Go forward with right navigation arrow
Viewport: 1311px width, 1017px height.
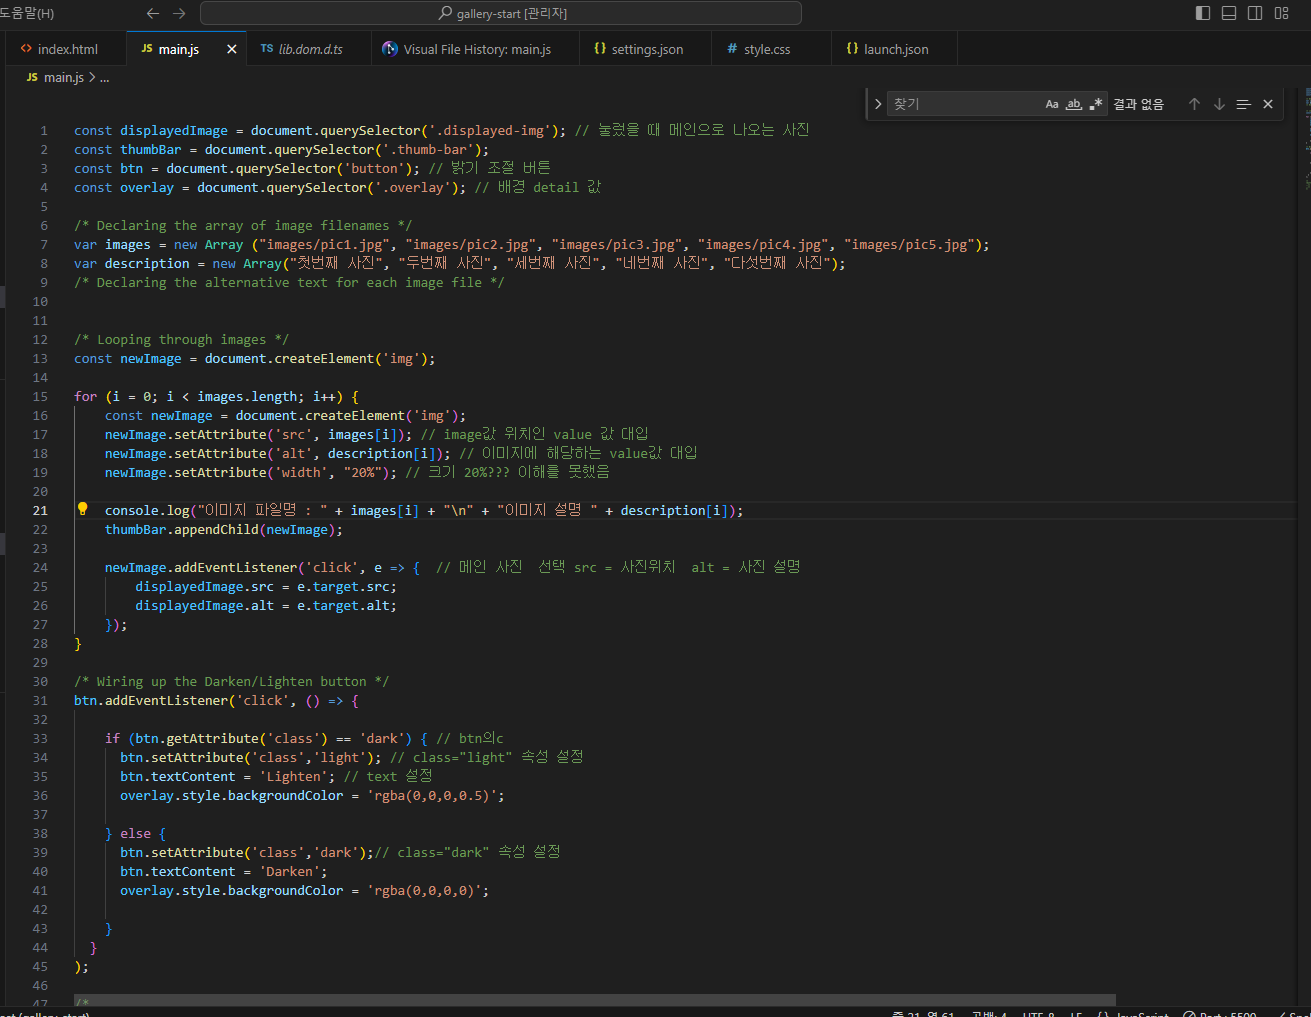(179, 13)
